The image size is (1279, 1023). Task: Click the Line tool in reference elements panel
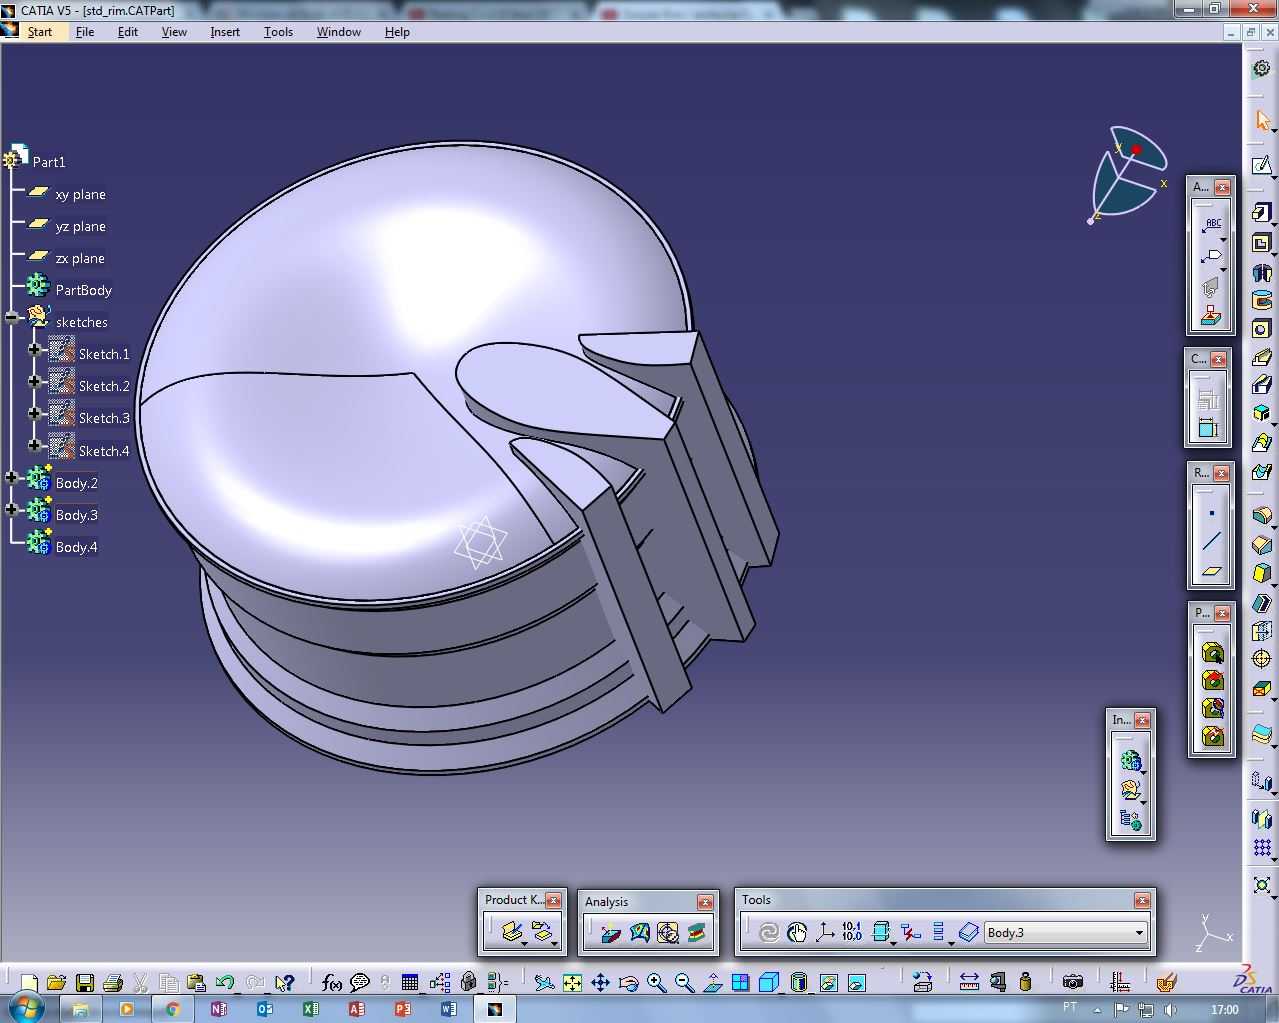(x=1211, y=542)
